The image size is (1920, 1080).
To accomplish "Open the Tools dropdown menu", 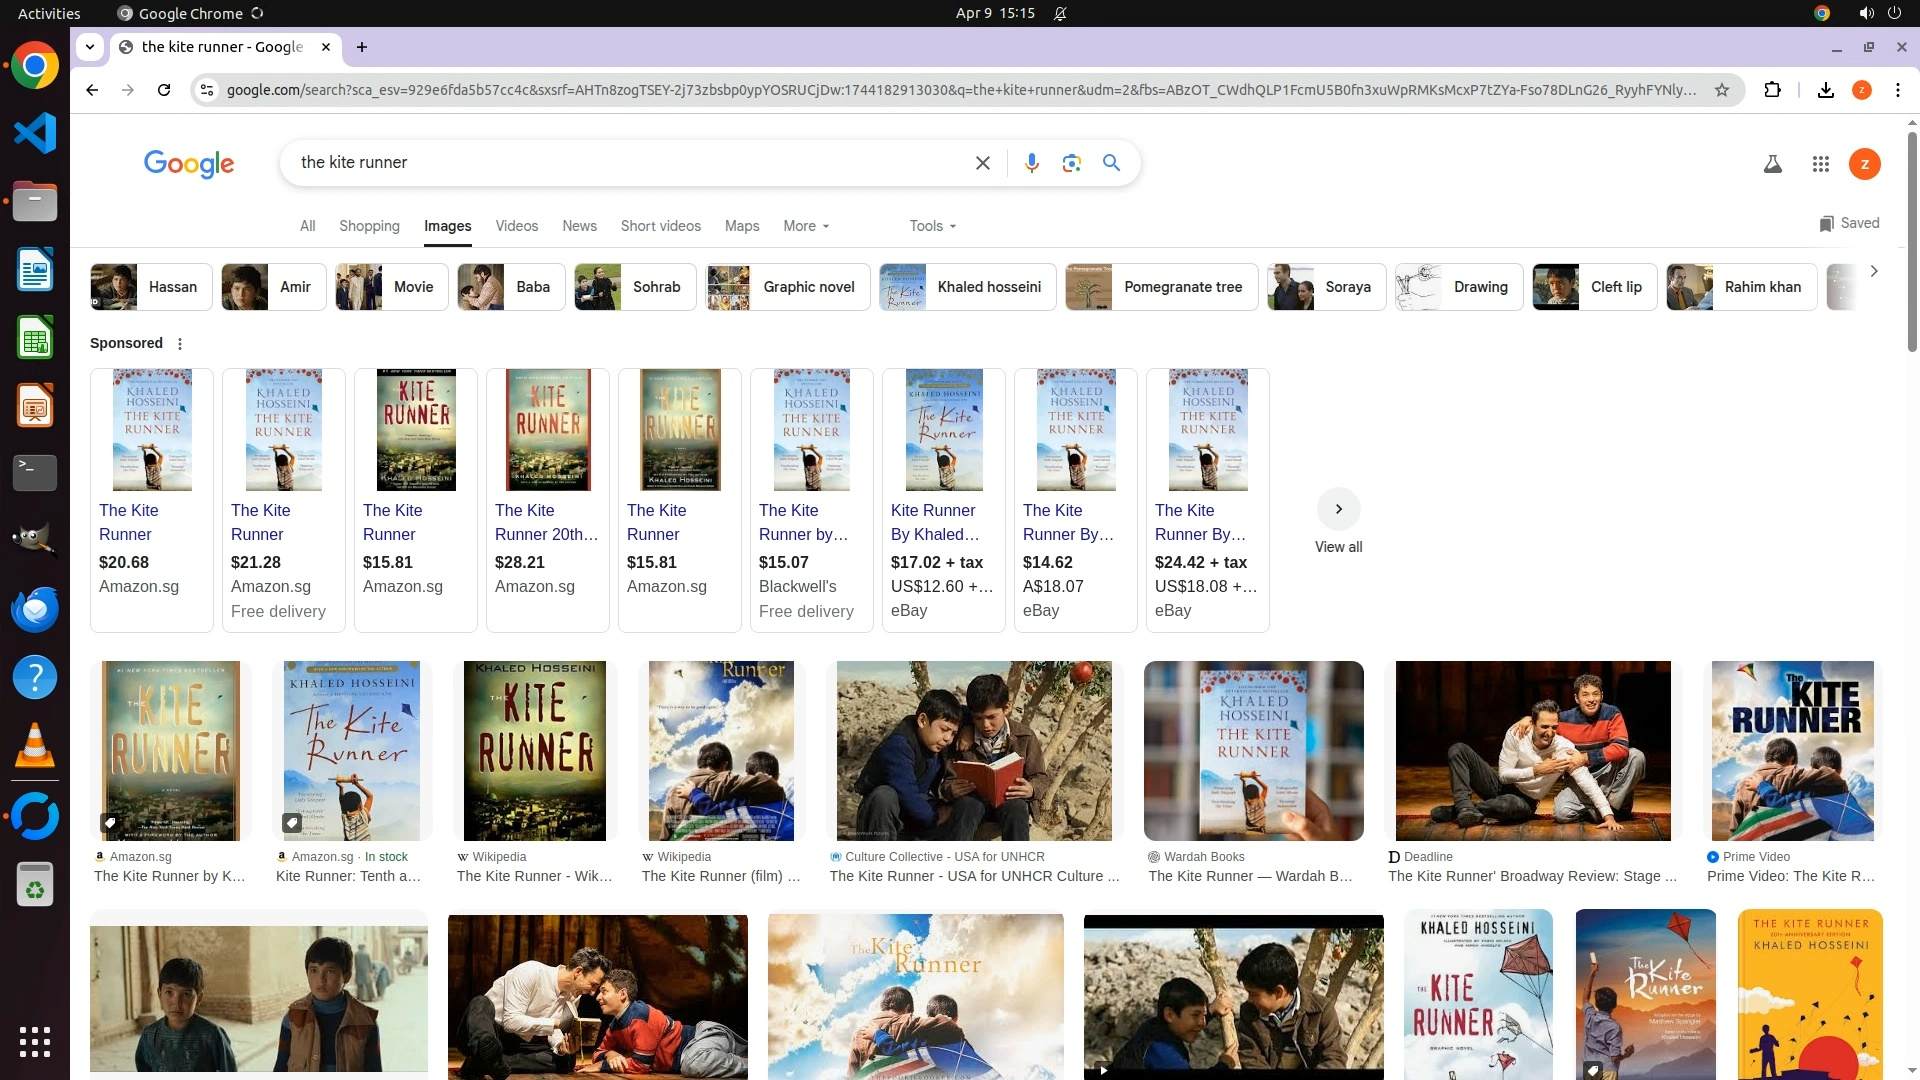I will pyautogui.click(x=932, y=226).
